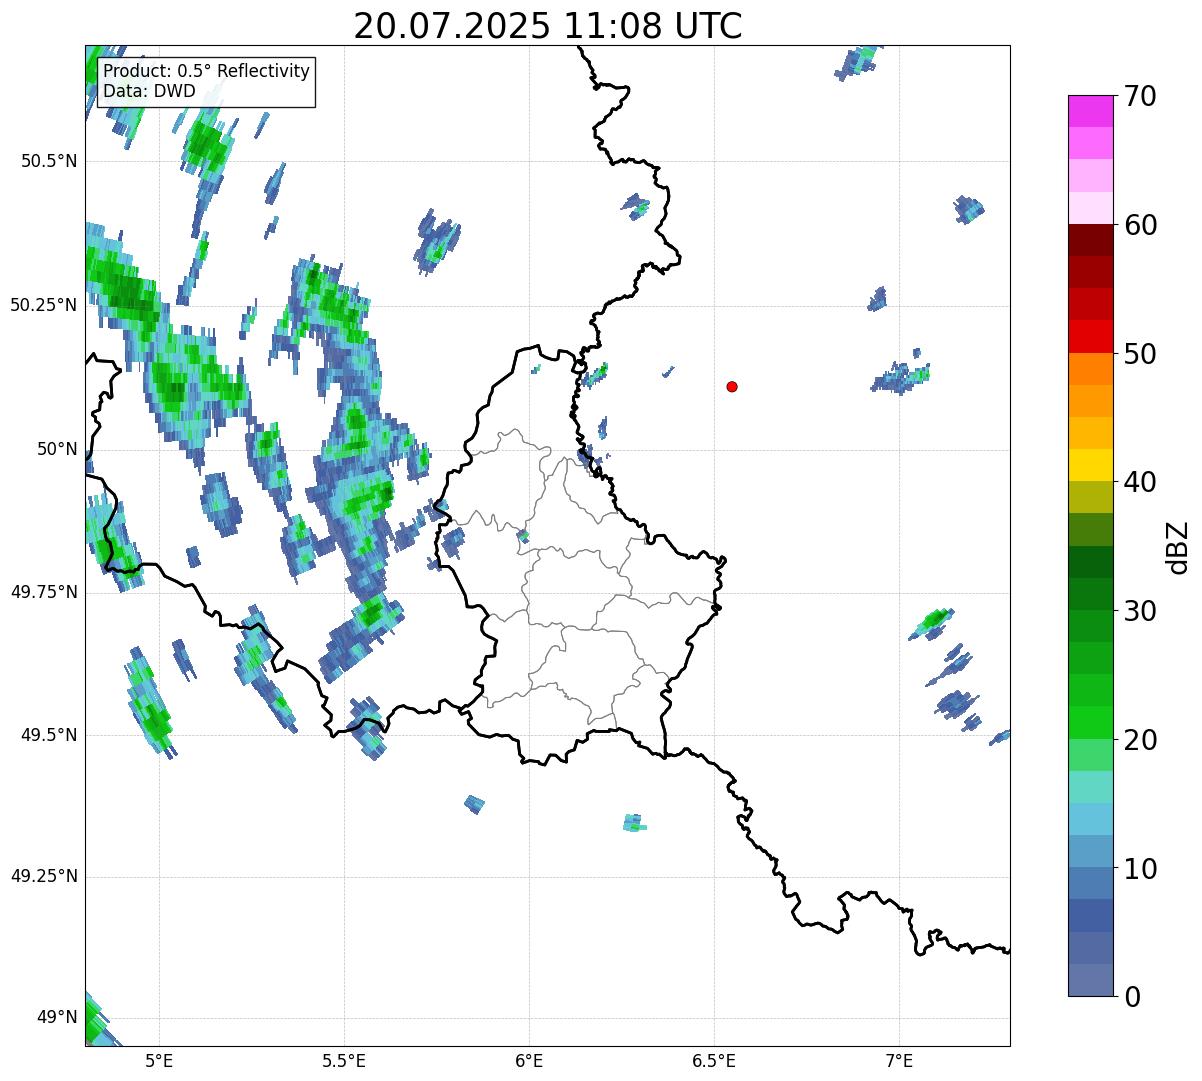
Task: Click the 49°N latitude label
Action: point(55,1018)
